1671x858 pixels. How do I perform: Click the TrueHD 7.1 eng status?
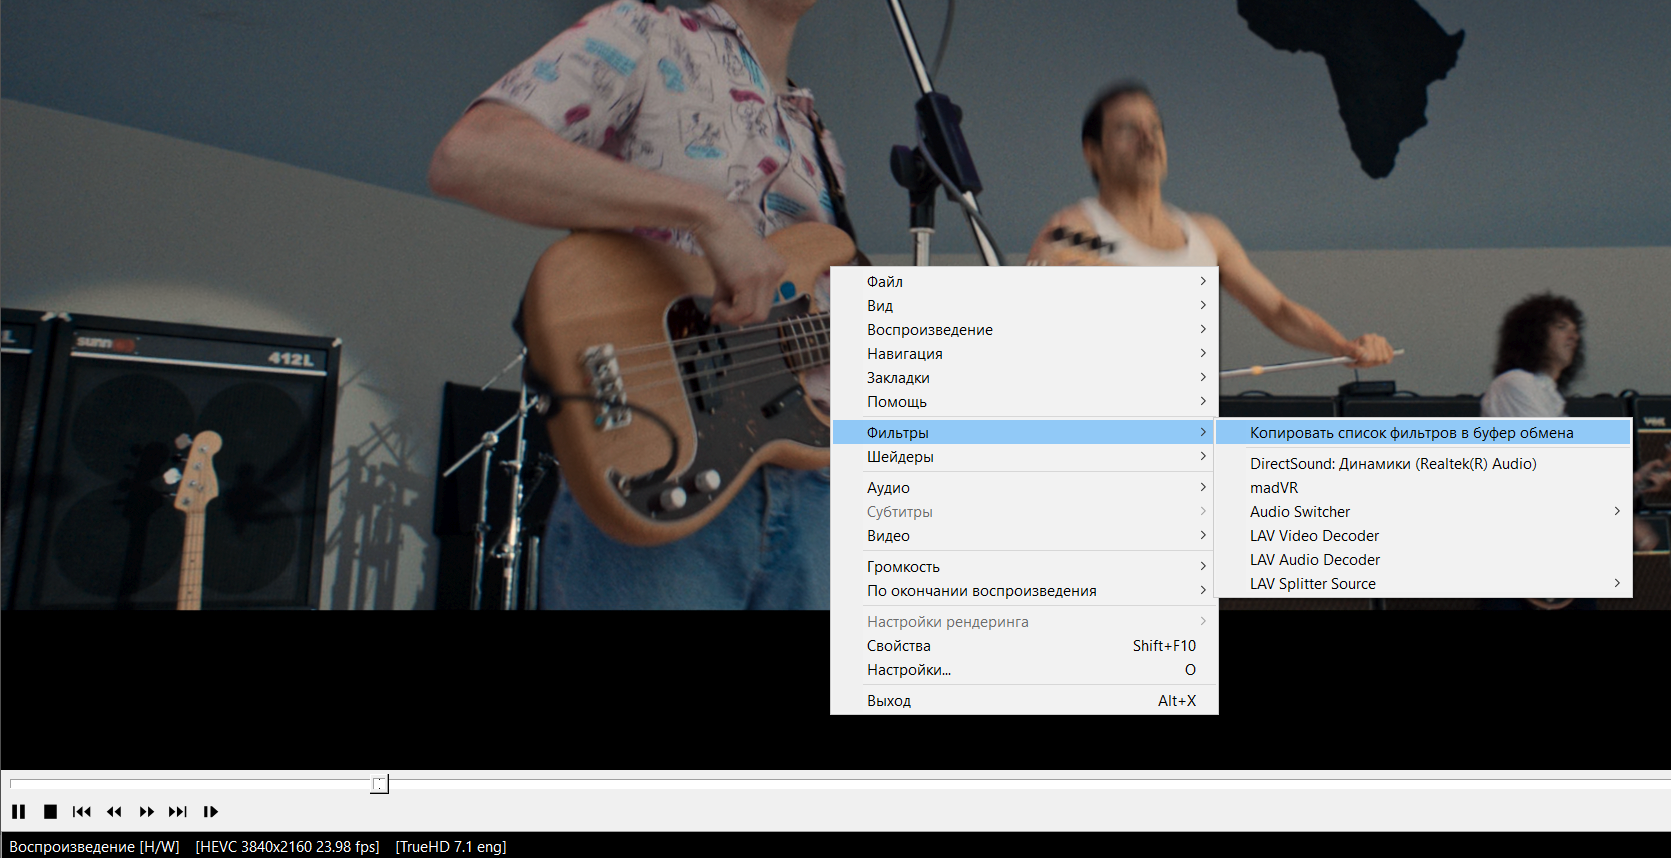pyautogui.click(x=451, y=847)
